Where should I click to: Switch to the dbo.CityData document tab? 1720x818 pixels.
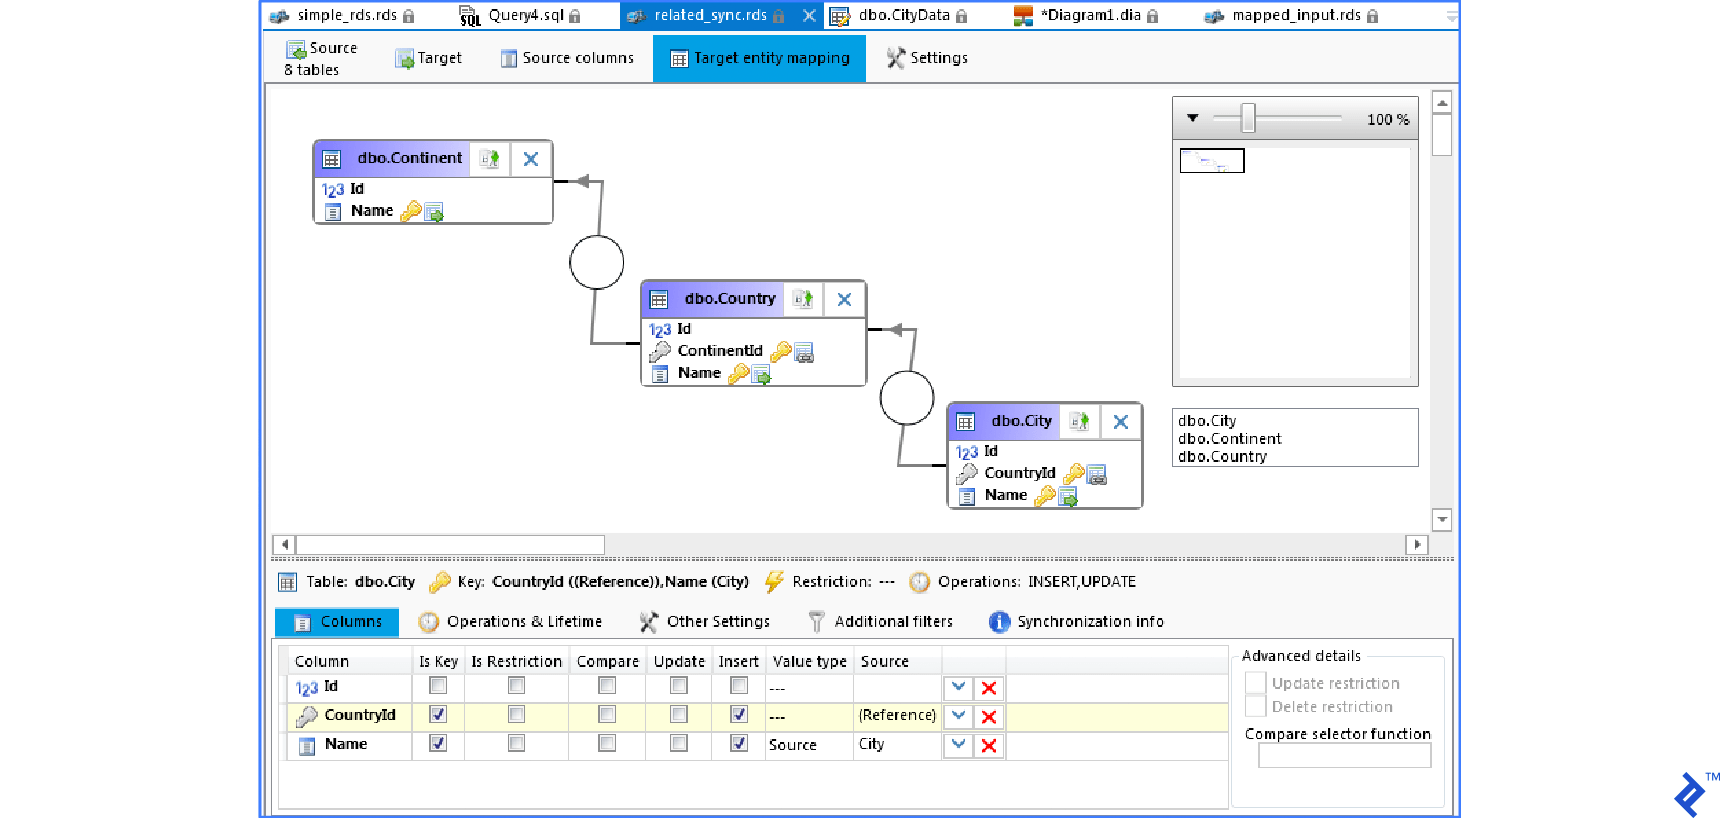[x=899, y=15]
